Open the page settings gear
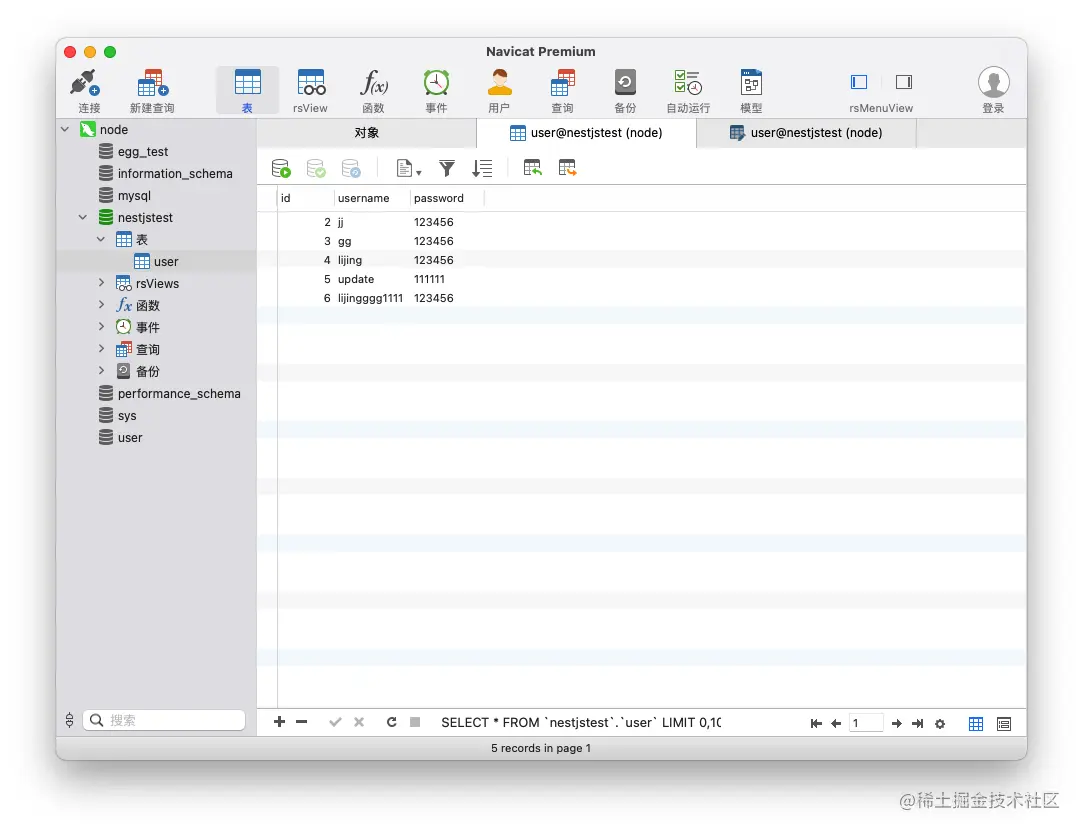This screenshot has width=1083, height=834. click(940, 723)
